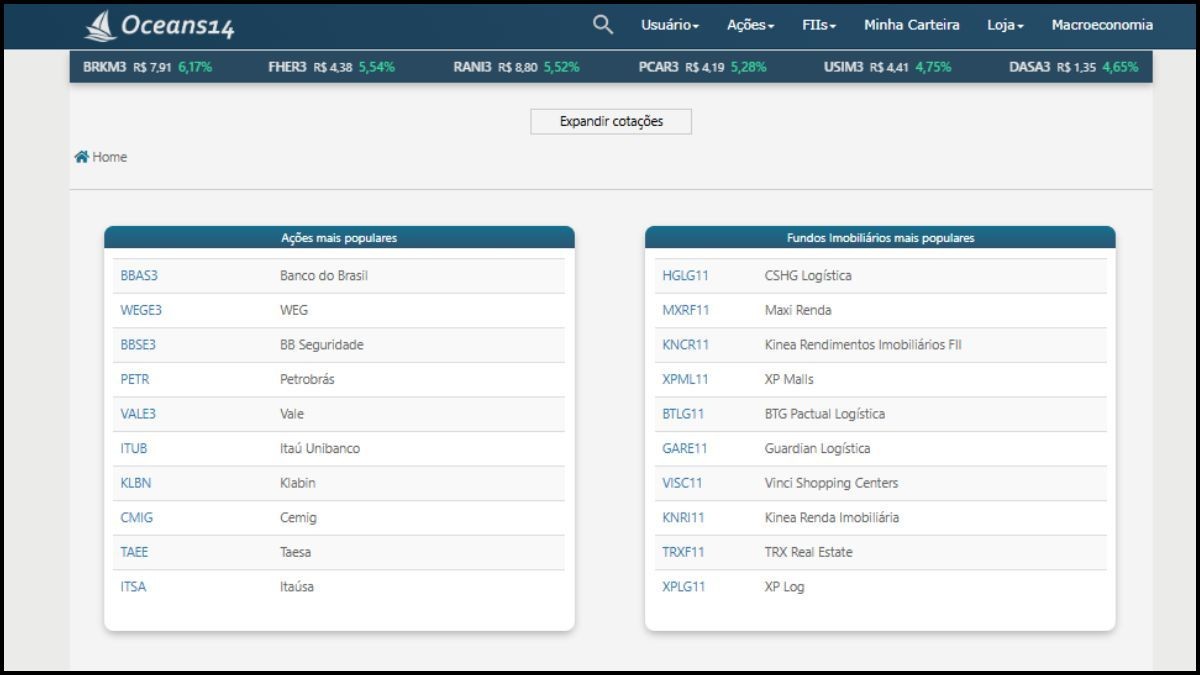Open the Ações dropdown menu
Image resolution: width=1200 pixels, height=675 pixels.
[x=750, y=25]
